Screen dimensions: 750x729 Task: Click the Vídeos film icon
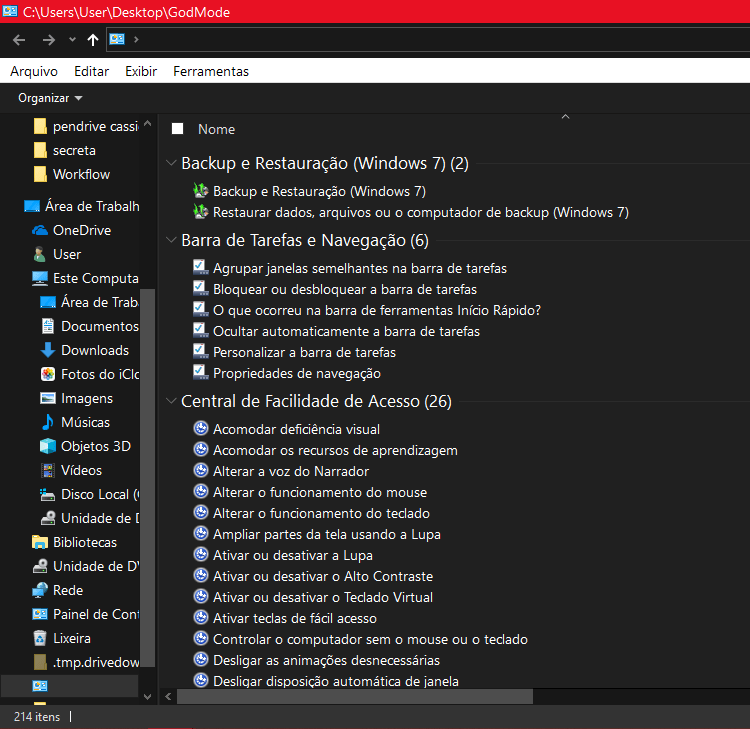coord(48,470)
